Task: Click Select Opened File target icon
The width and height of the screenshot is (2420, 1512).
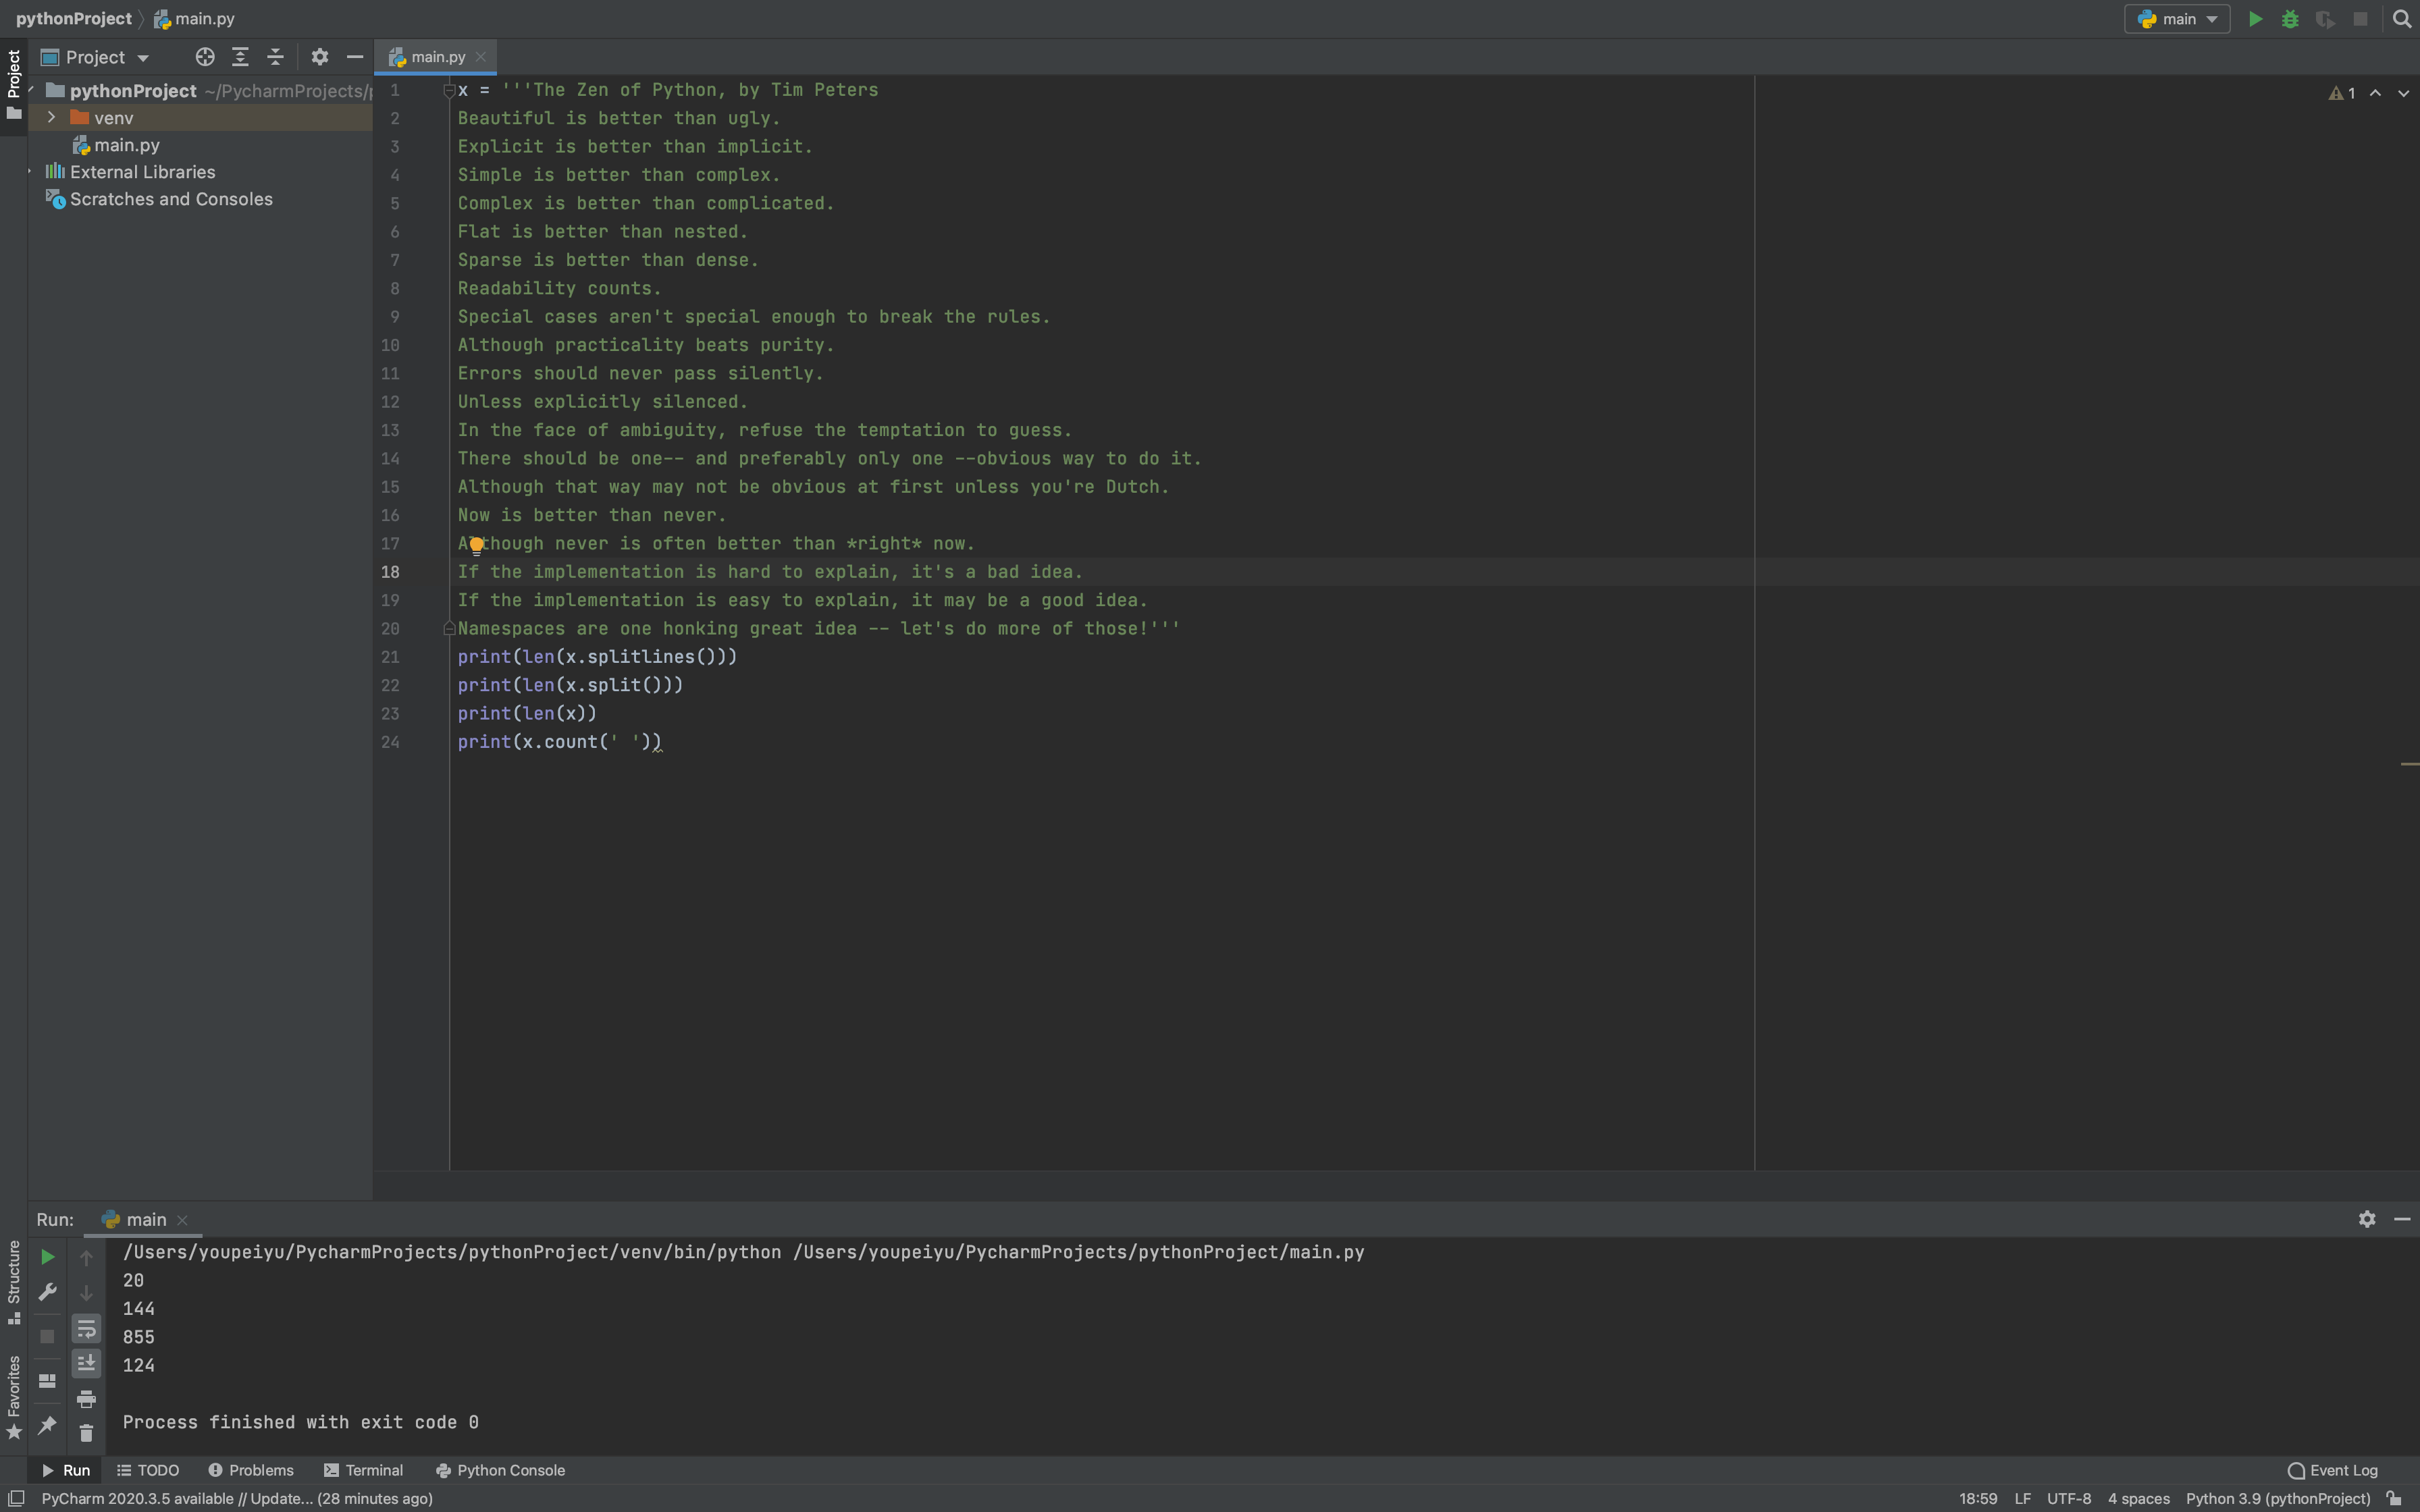Action: tap(205, 57)
